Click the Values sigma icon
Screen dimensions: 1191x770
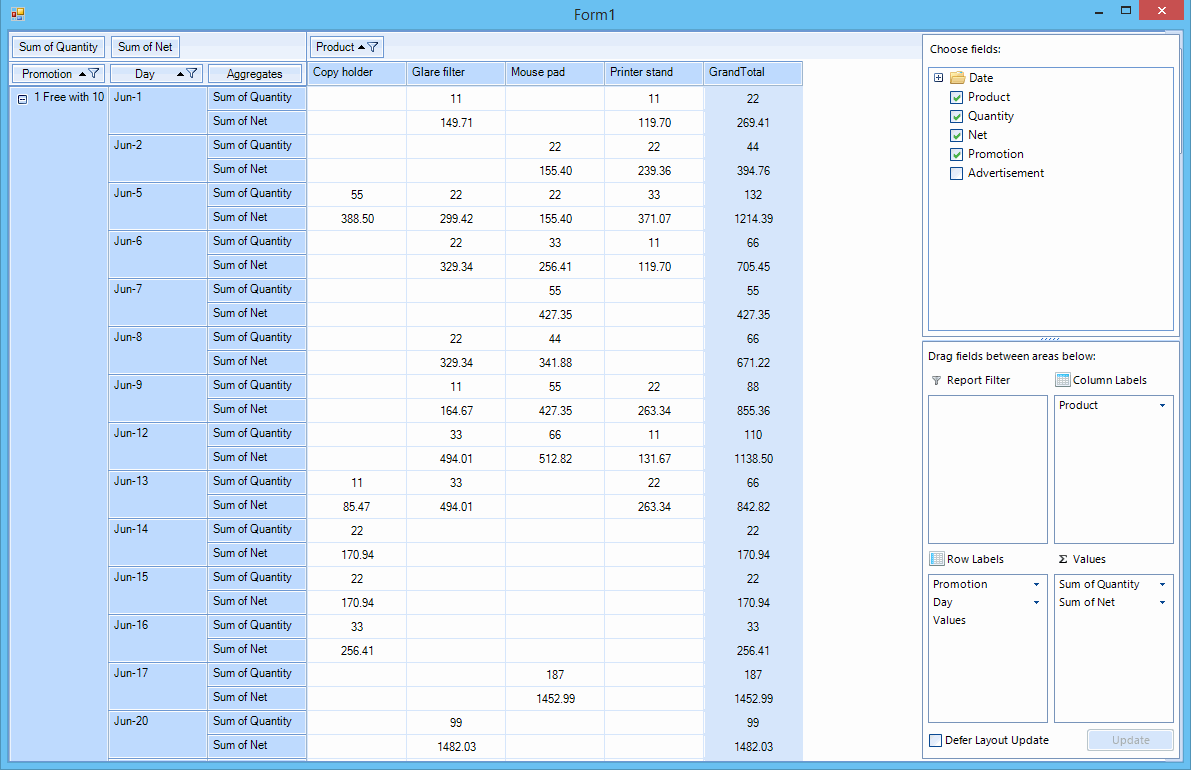coord(1063,559)
